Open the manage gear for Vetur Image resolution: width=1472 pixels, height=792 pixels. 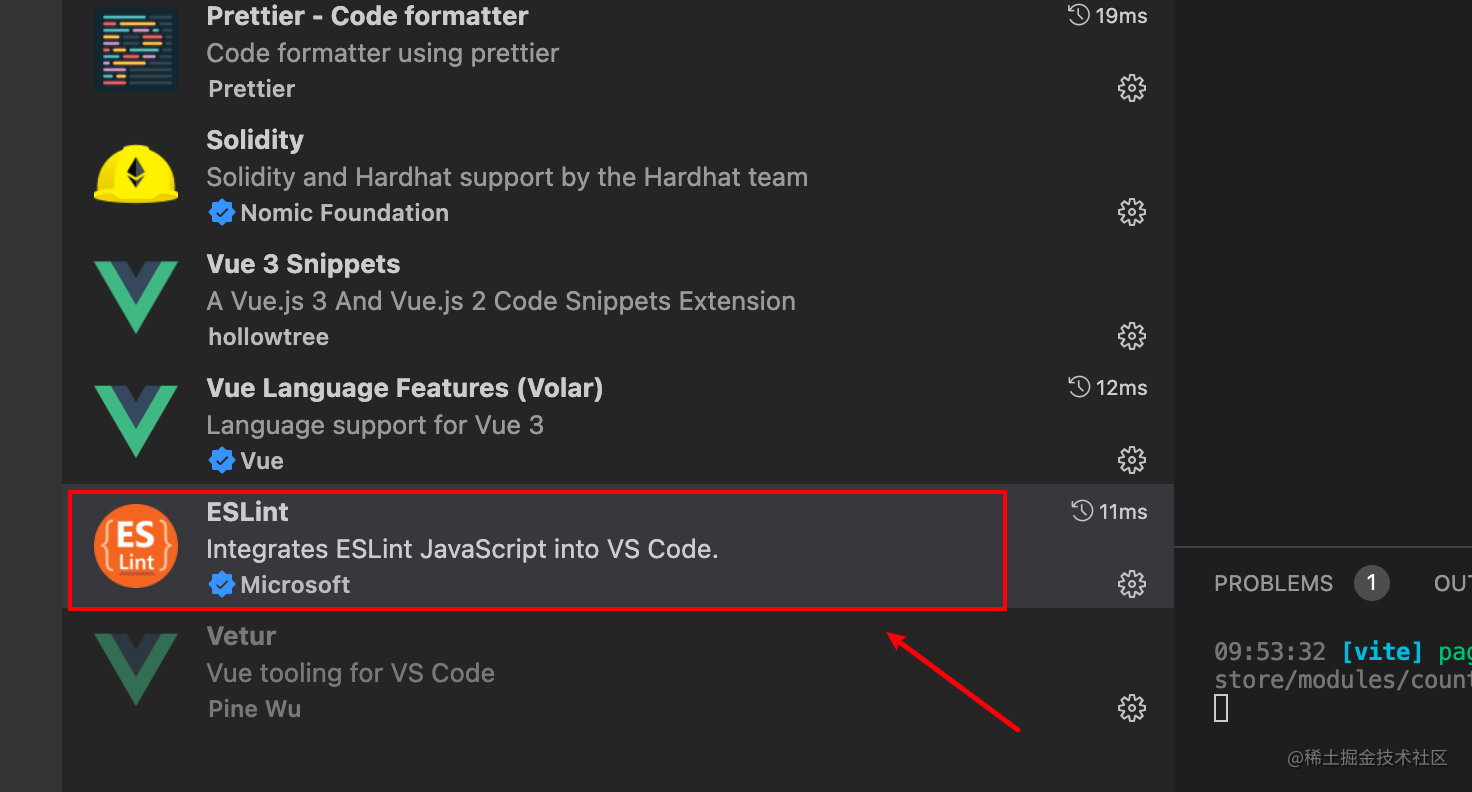[1131, 707]
